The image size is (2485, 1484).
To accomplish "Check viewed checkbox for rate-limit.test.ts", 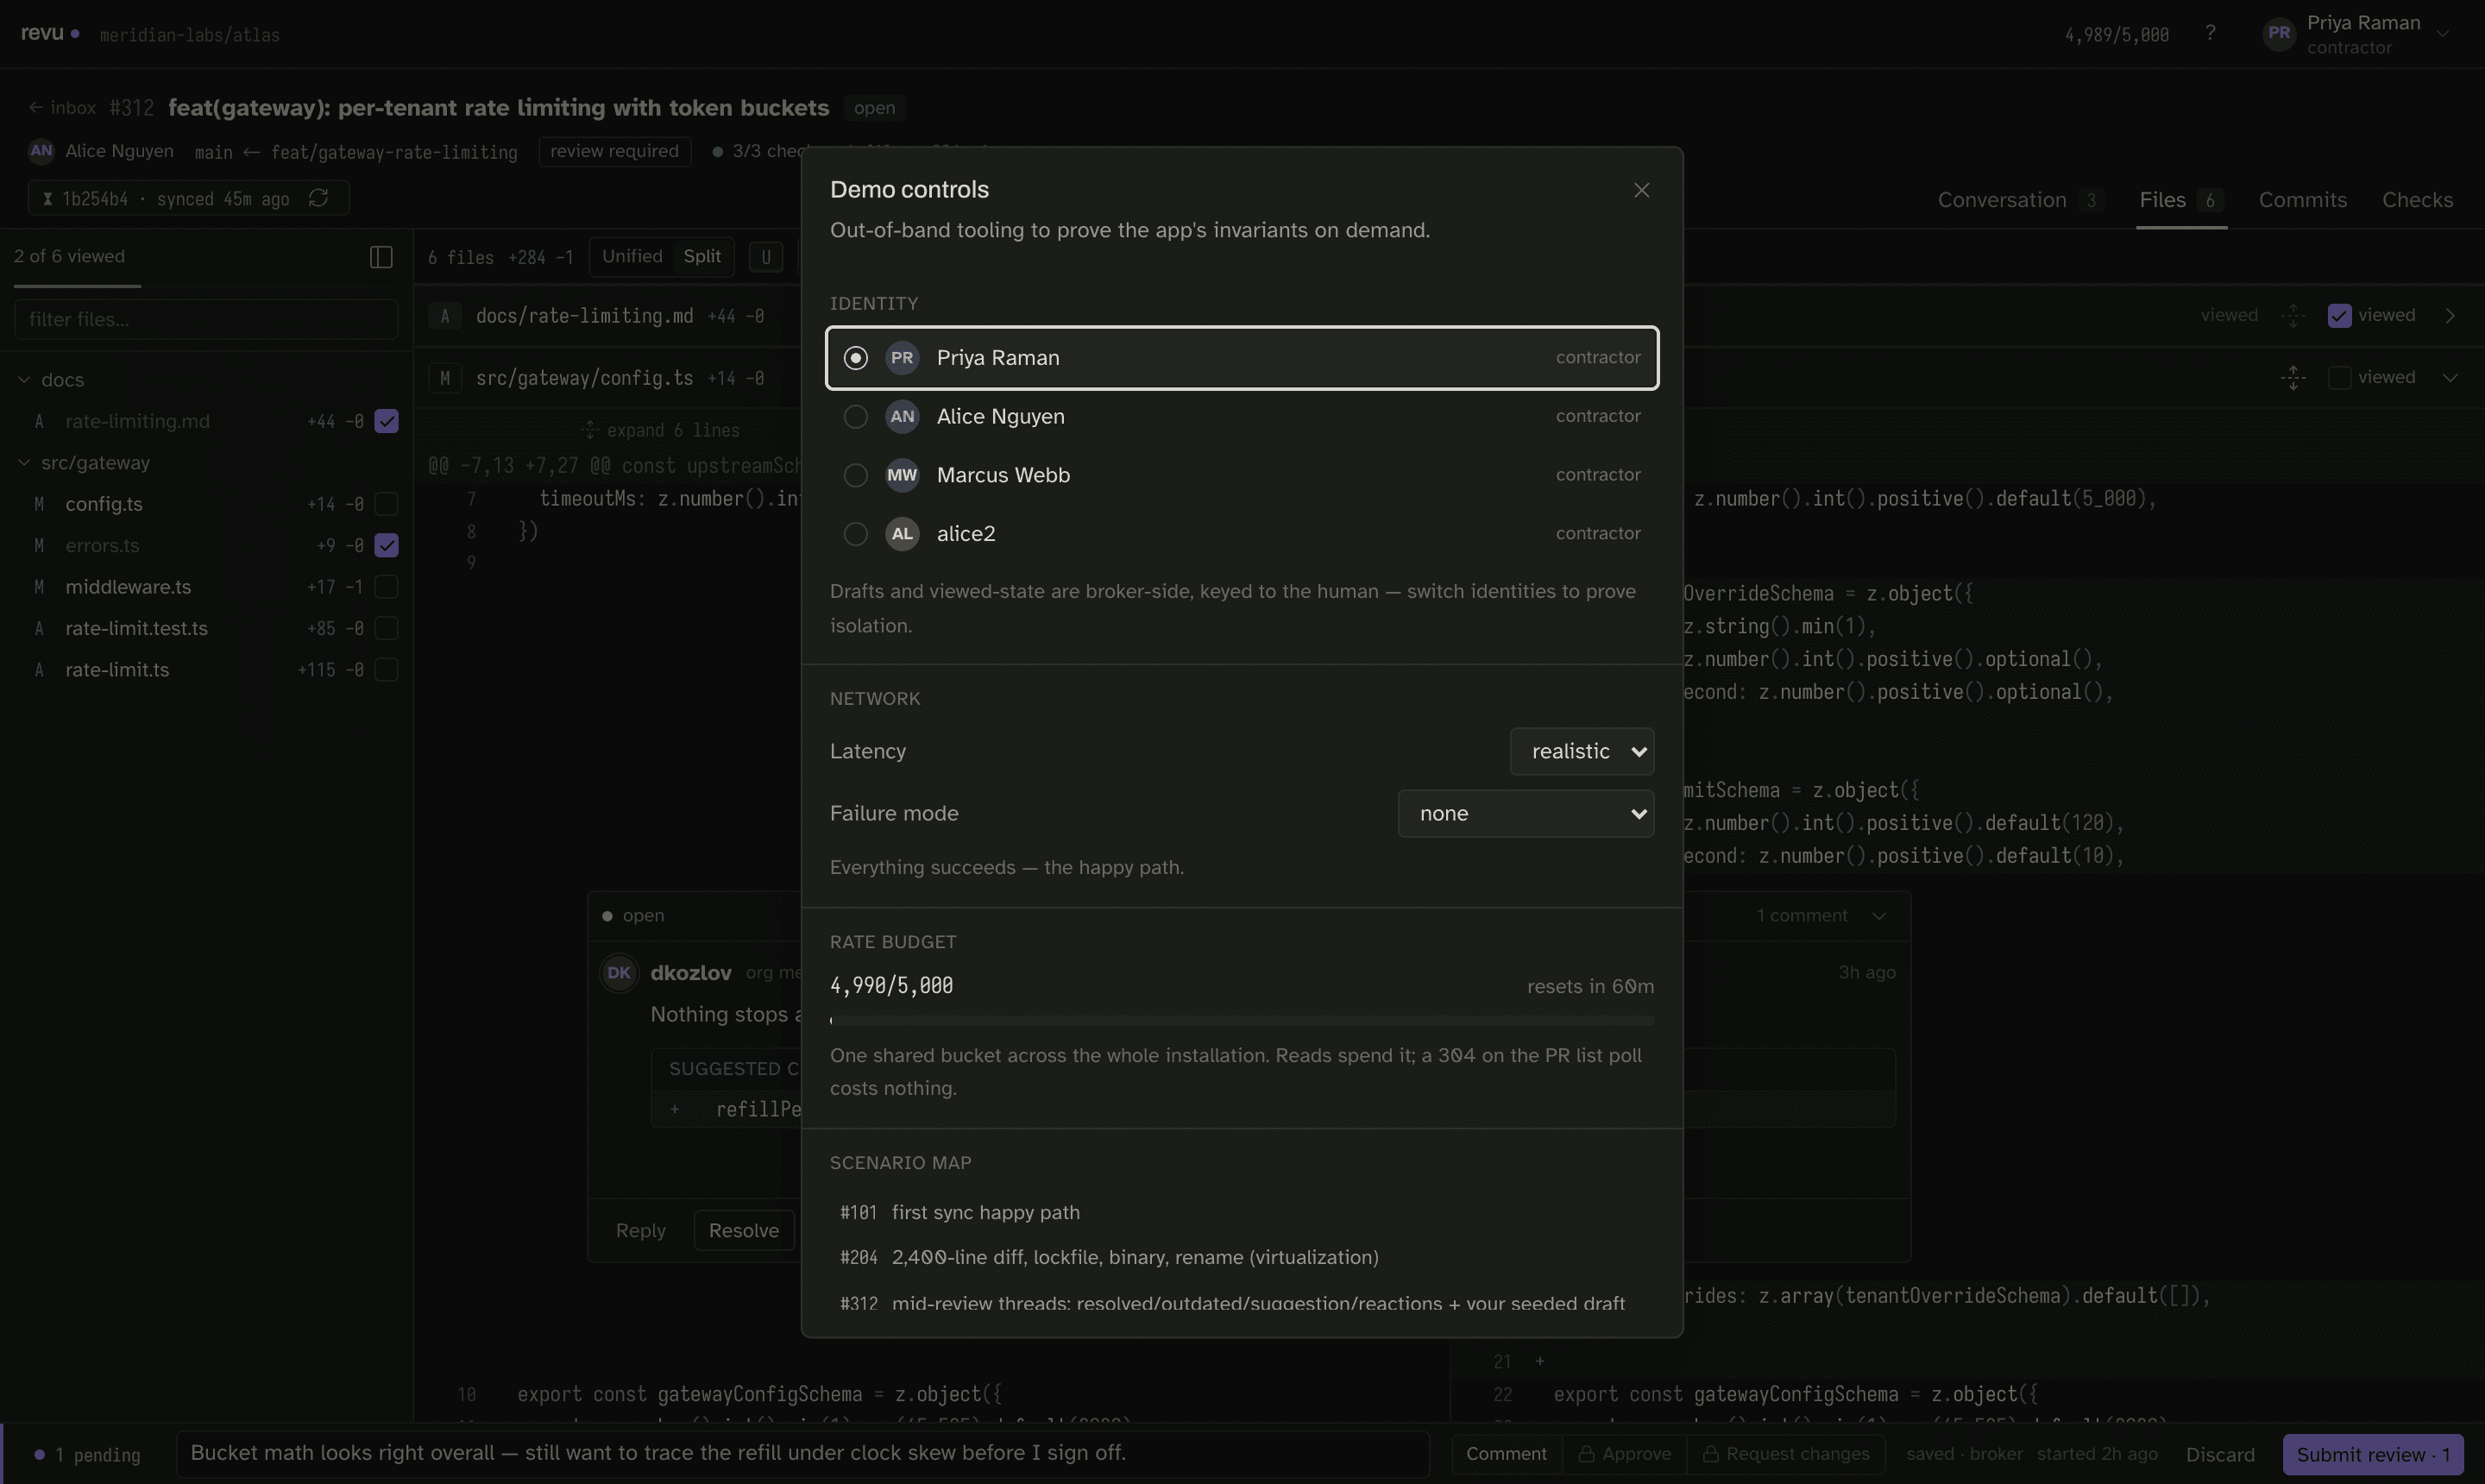I will tap(386, 628).
